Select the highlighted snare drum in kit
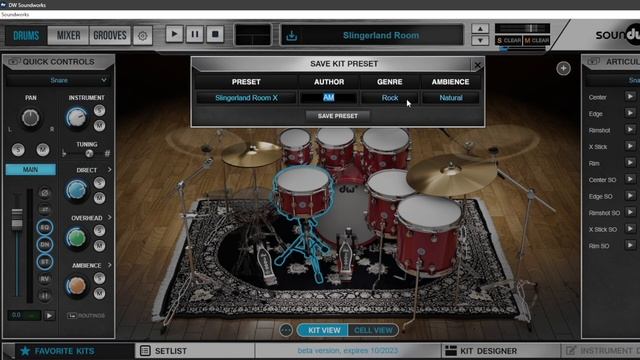The height and width of the screenshot is (360, 640). (303, 191)
